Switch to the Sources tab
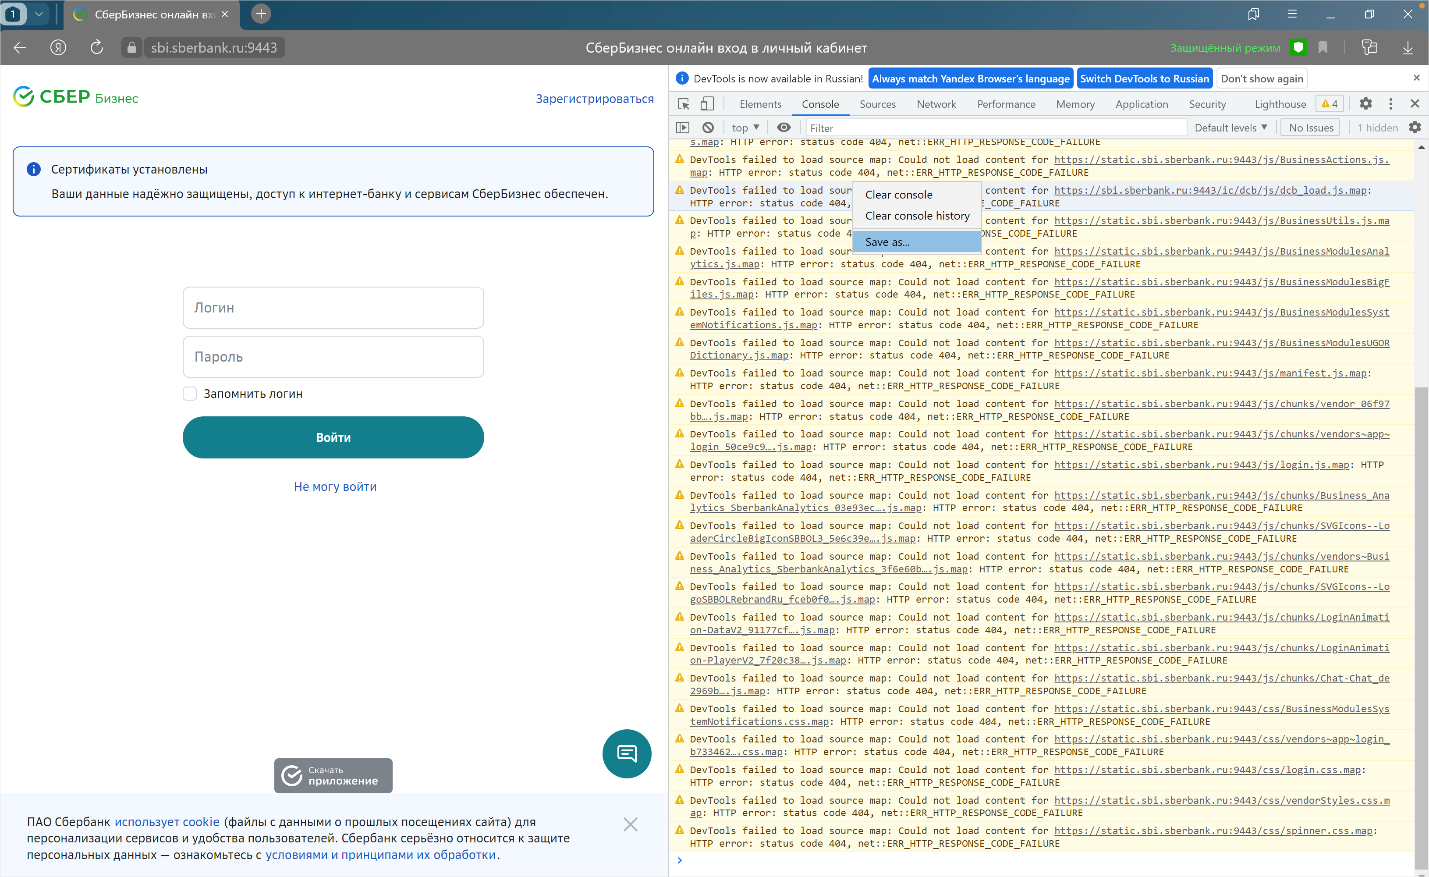 pyautogui.click(x=877, y=104)
